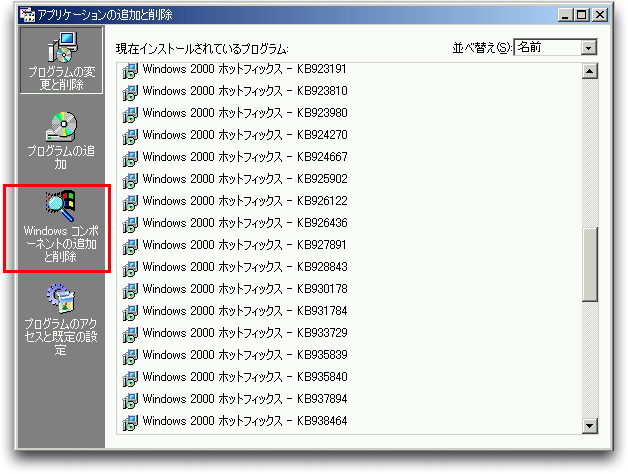Select Windows 2000 ホットフィックス - KB930178 text
This screenshot has height=474, width=628.
pos(245,289)
